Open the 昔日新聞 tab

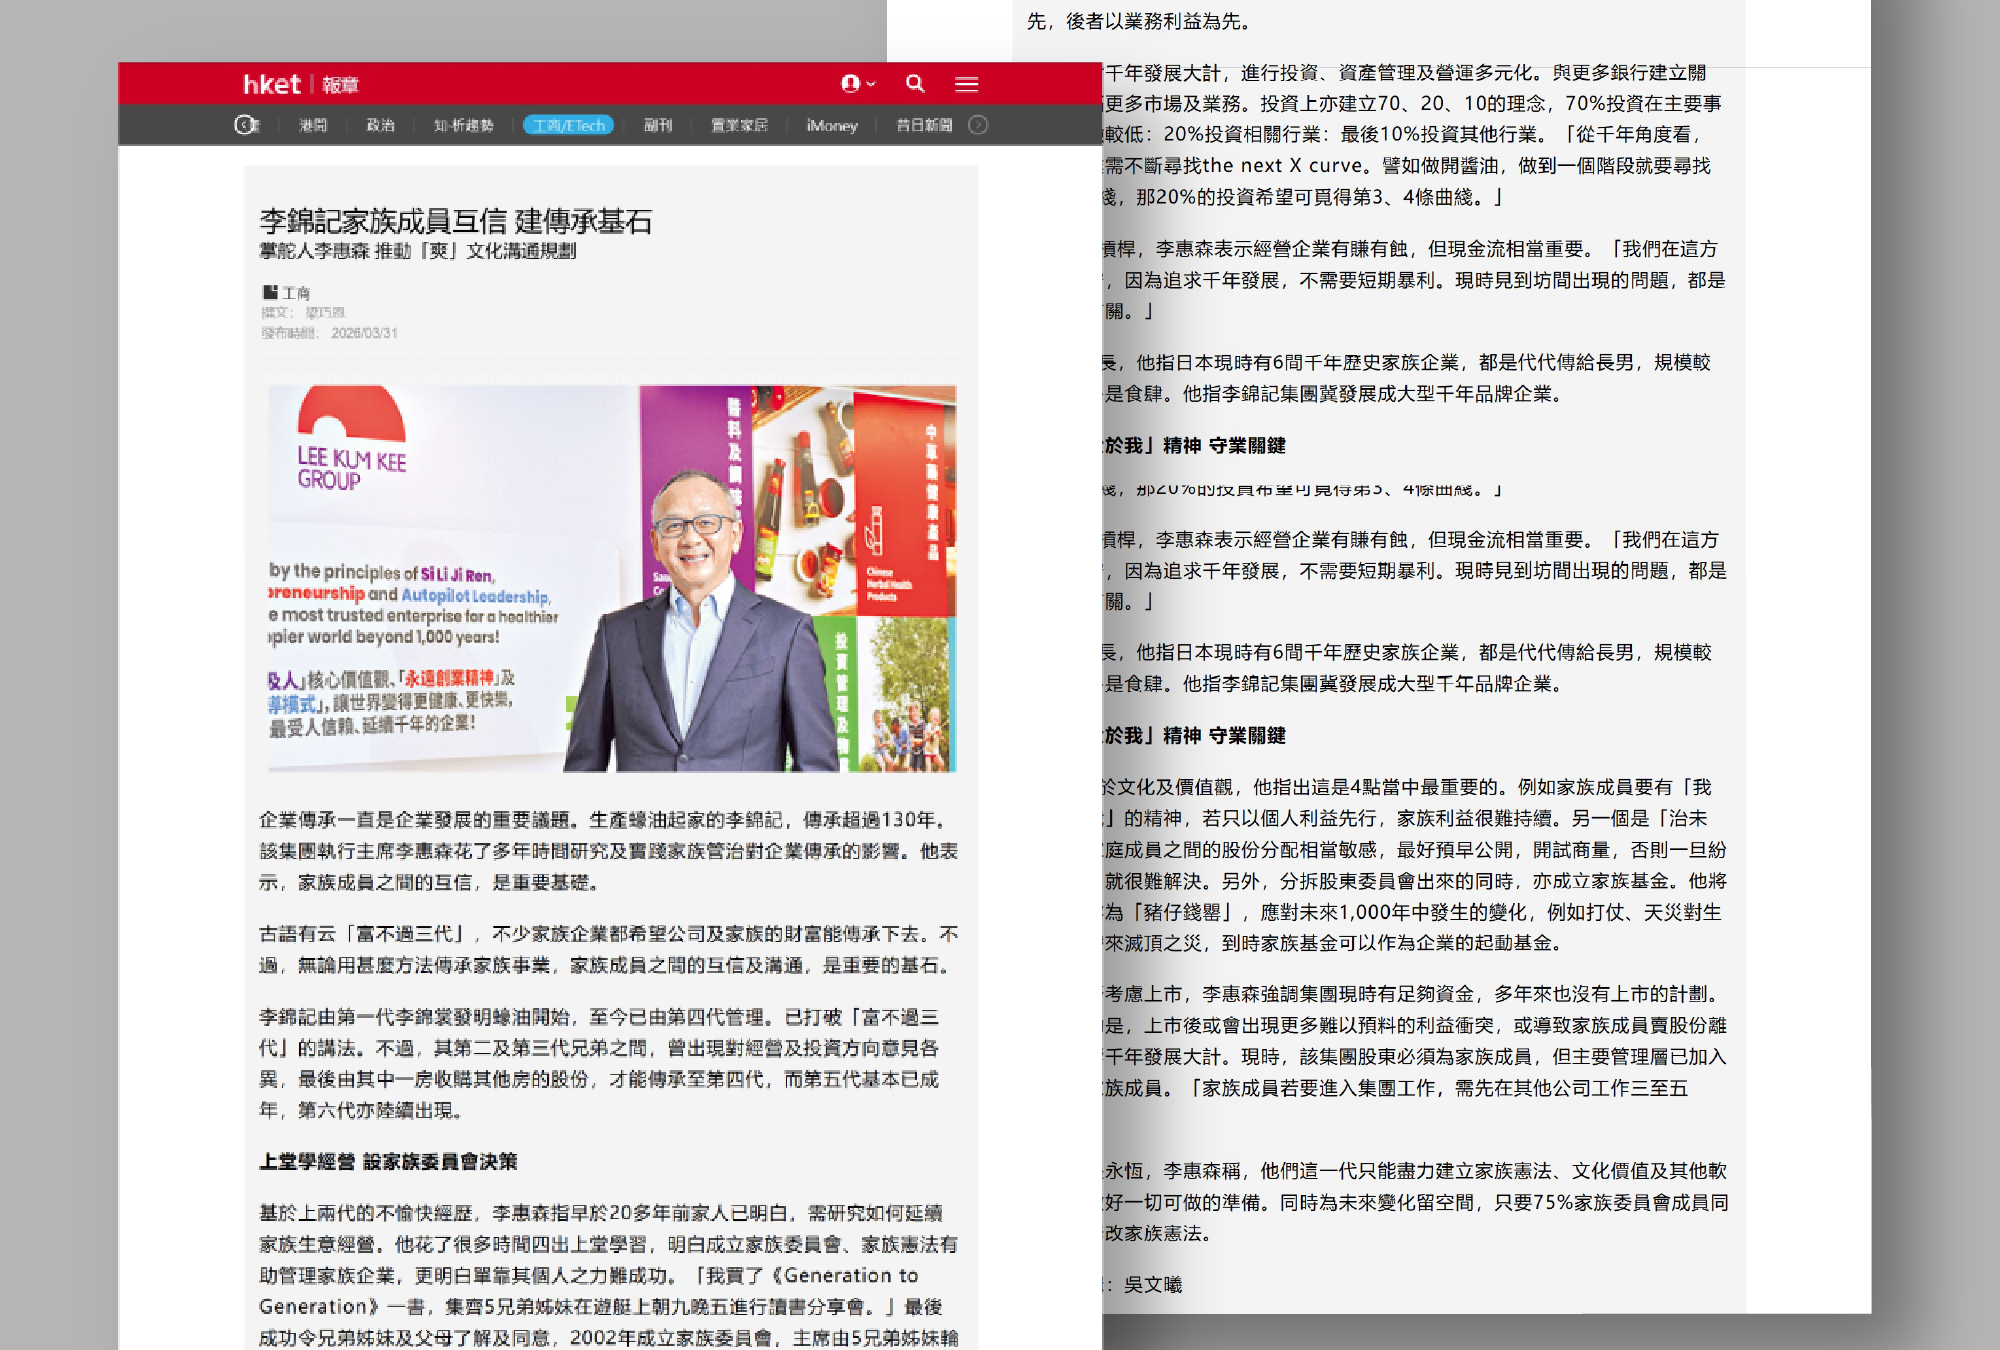coord(923,125)
